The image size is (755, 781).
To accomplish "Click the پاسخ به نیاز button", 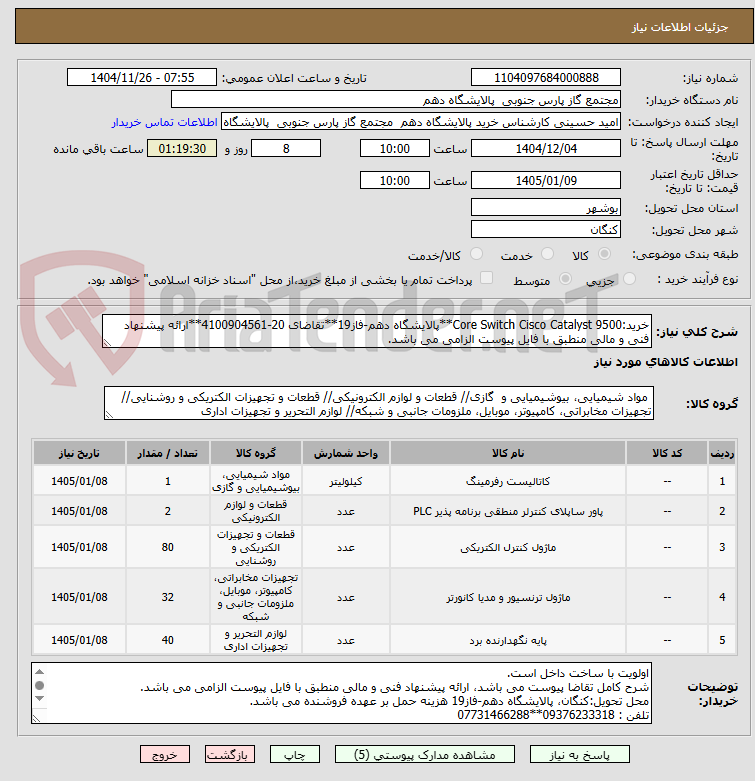I will coord(580,754).
